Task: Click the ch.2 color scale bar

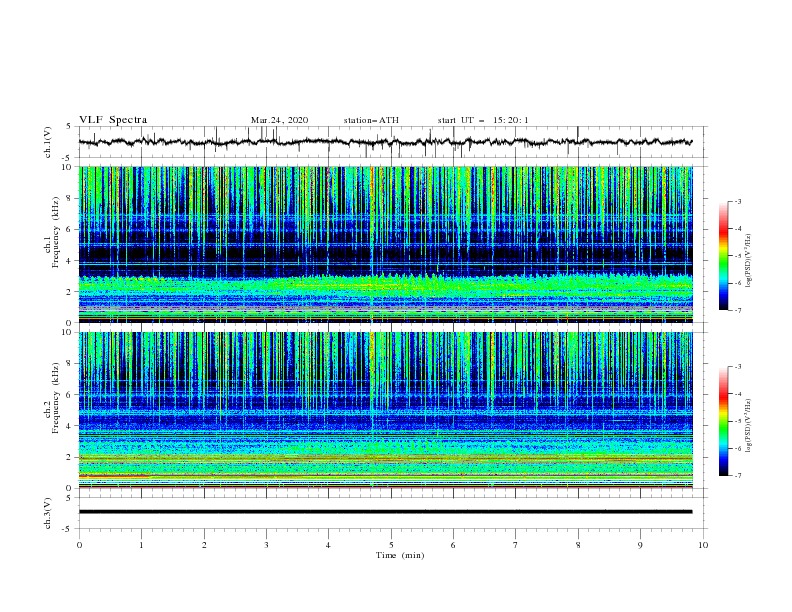Action: point(723,421)
